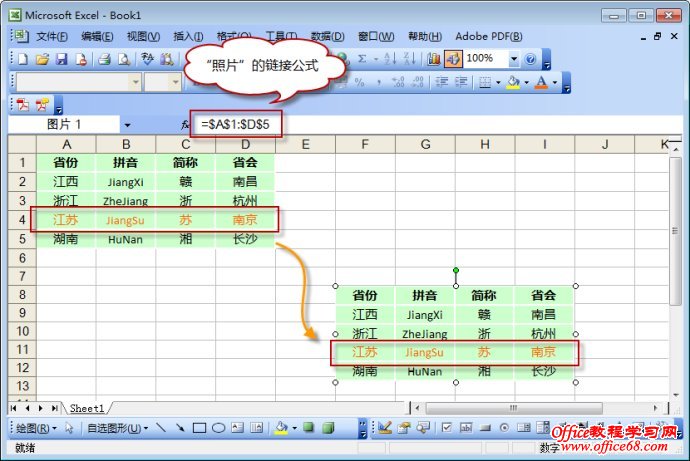Expand the Borders dropdown arrow
Image resolution: width=690 pixels, height=461 pixels.
point(498,82)
